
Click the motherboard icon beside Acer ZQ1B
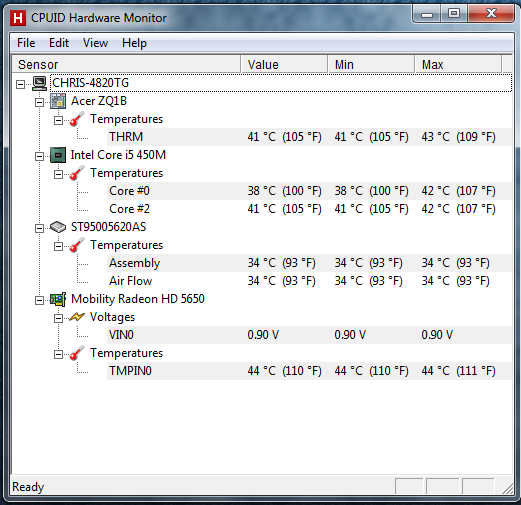click(x=58, y=101)
